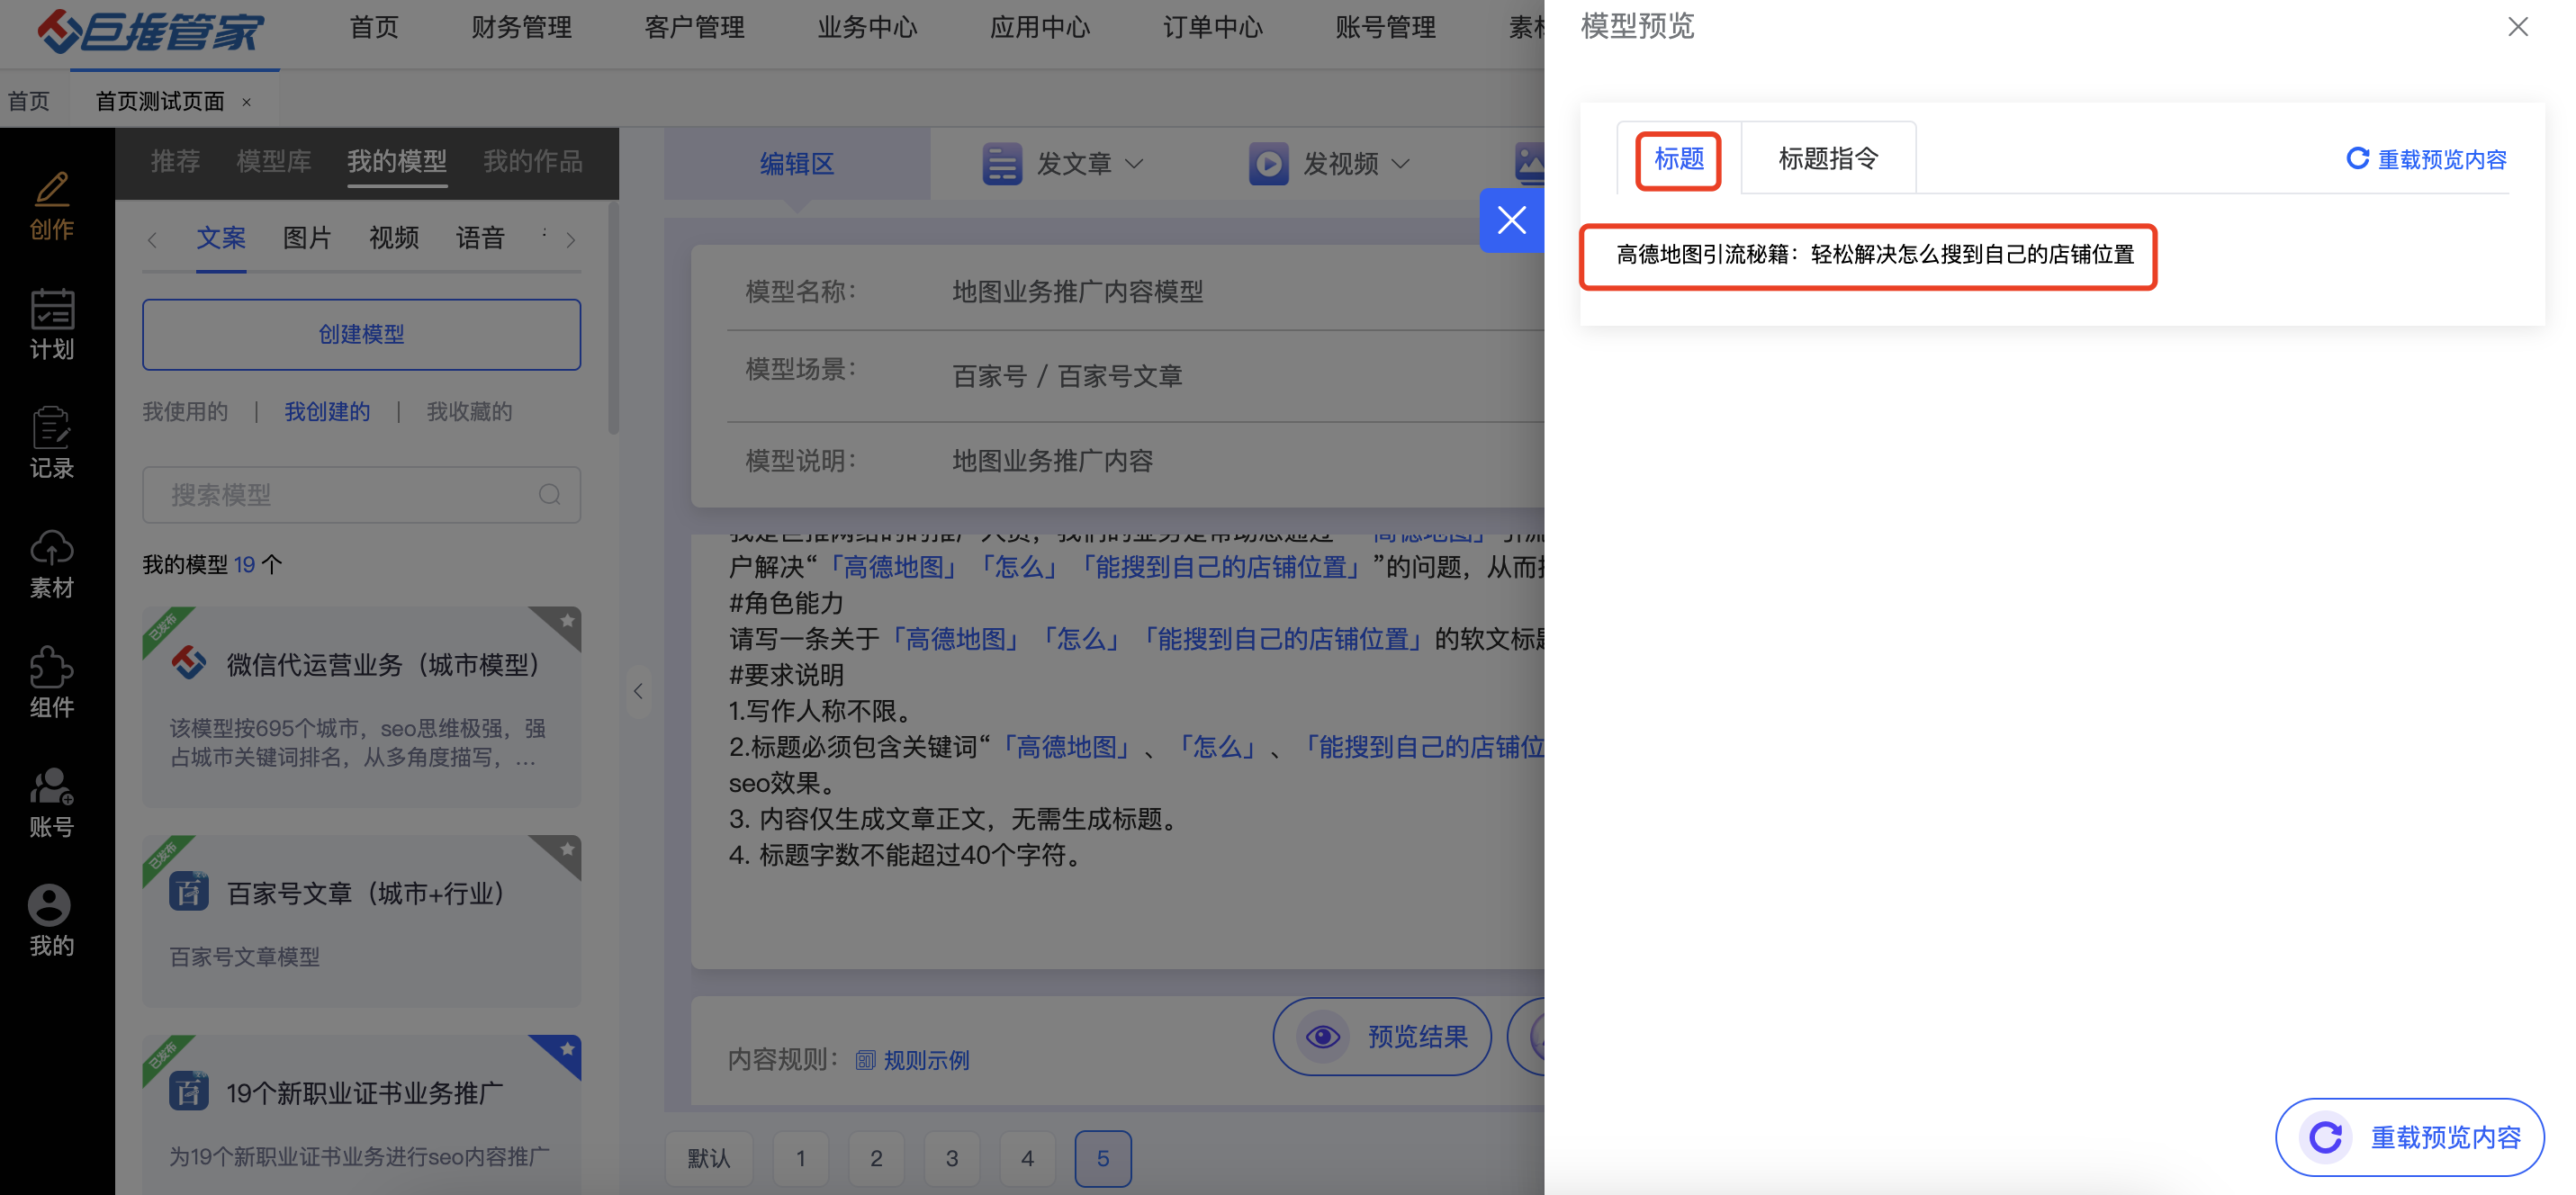This screenshot has height=1195, width=2576.
Task: Open the 记录 clipboard icon
Action: click(x=51, y=428)
